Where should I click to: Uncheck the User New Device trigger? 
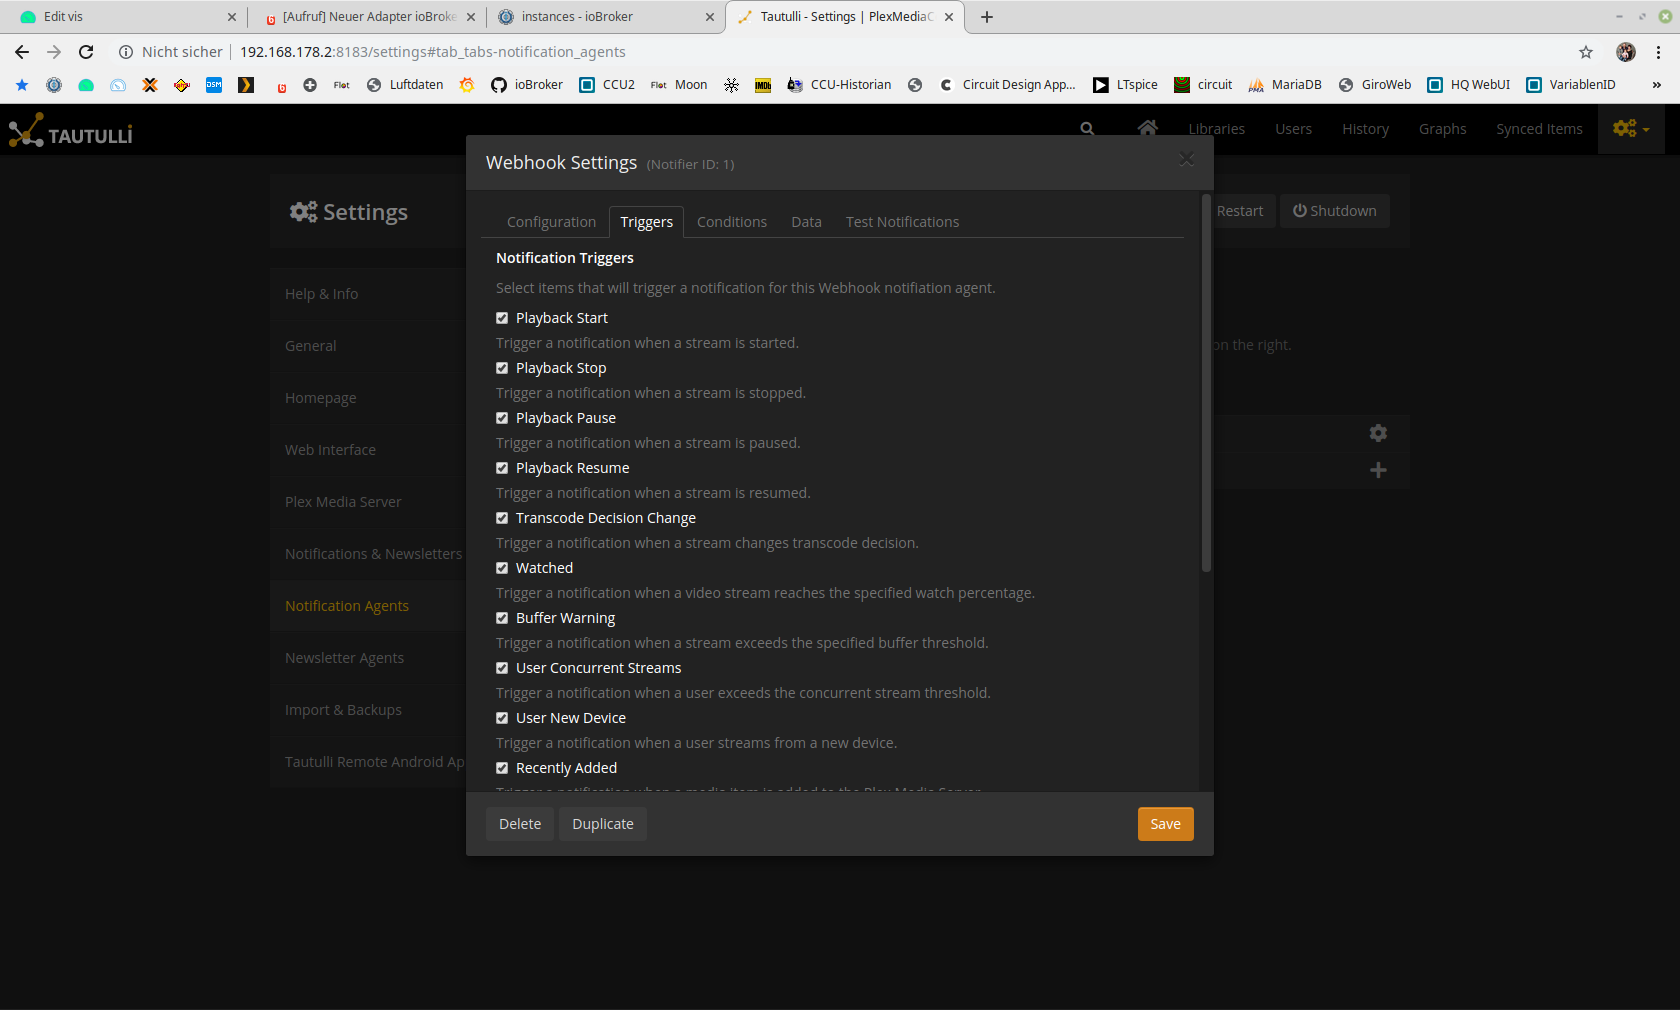click(502, 718)
